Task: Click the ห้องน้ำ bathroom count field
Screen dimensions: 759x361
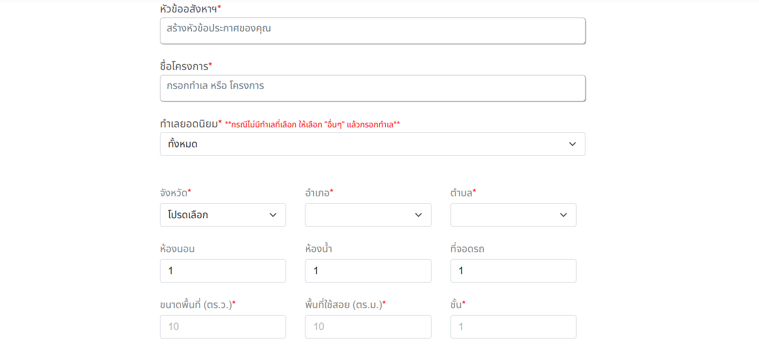Action: [x=368, y=271]
